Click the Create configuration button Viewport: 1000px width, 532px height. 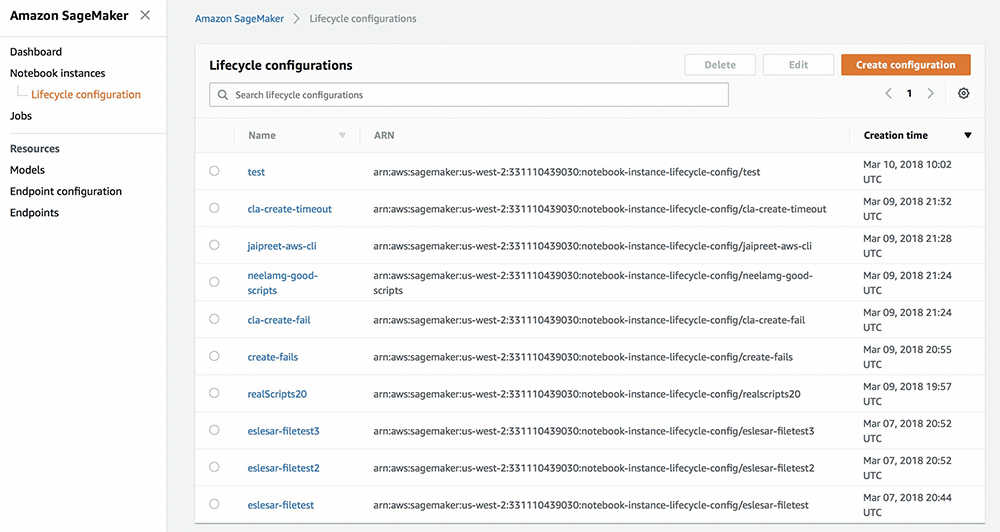pos(905,65)
